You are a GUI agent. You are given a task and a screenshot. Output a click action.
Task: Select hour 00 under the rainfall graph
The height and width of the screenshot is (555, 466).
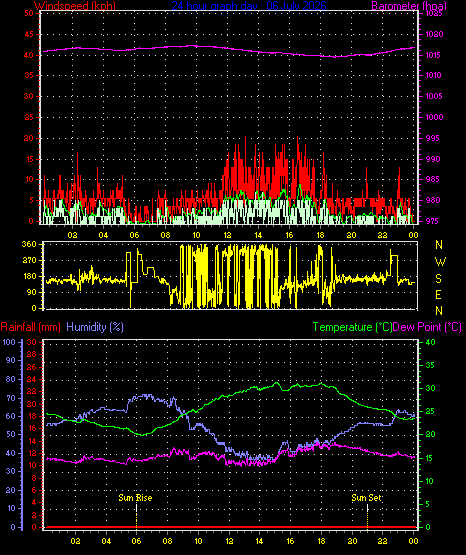point(413,541)
